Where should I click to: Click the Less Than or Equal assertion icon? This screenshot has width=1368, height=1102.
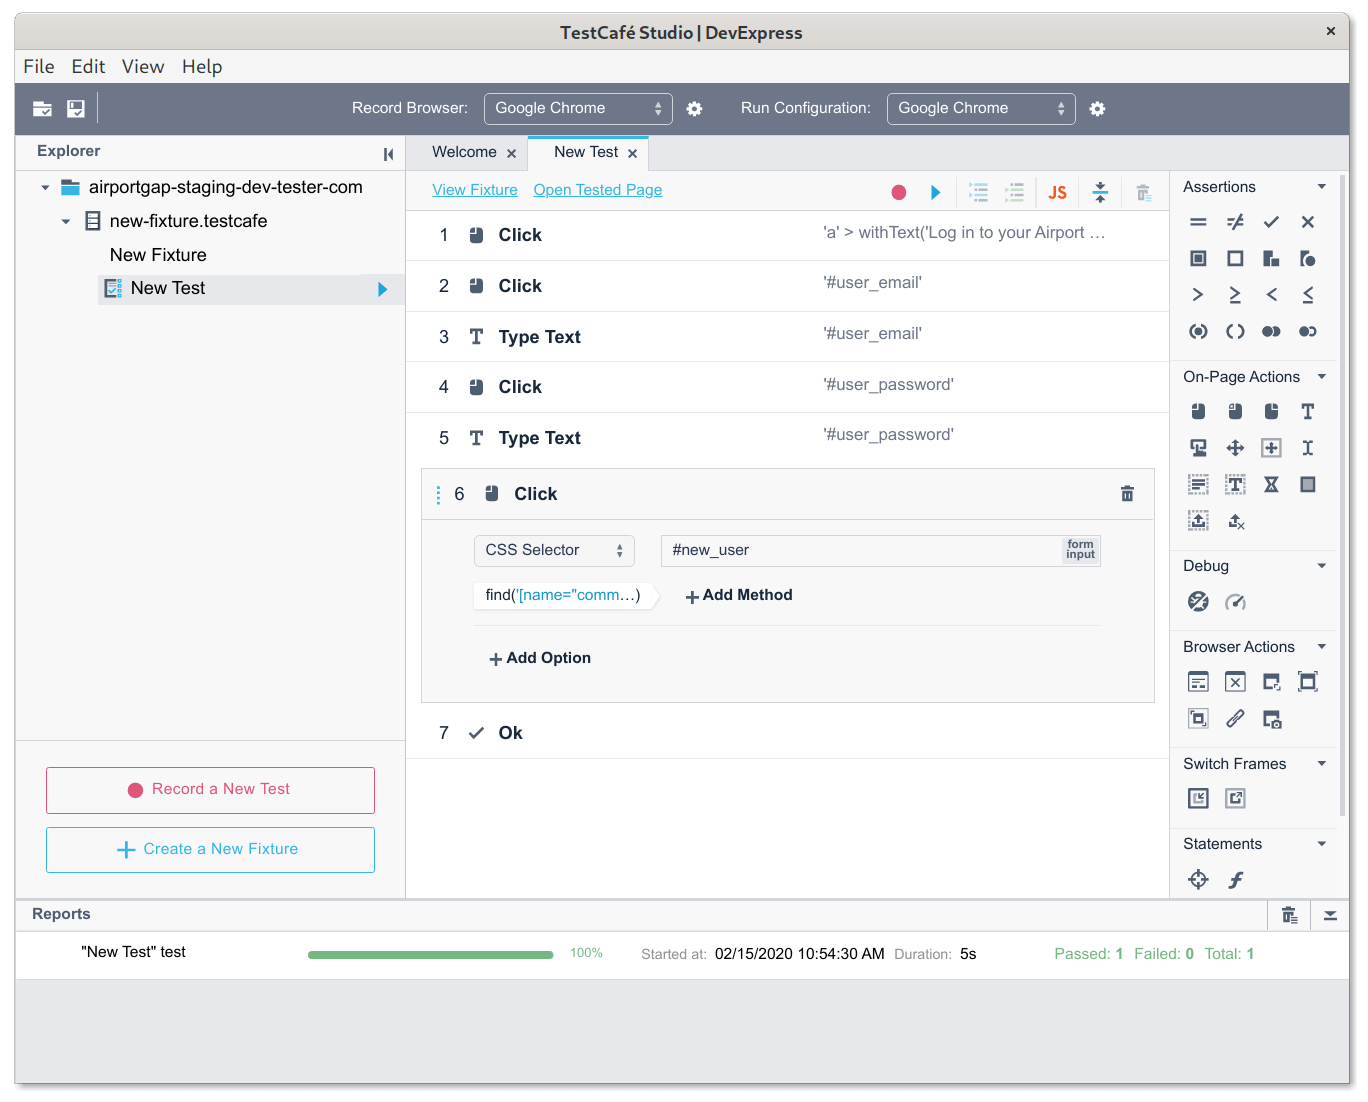(x=1307, y=295)
